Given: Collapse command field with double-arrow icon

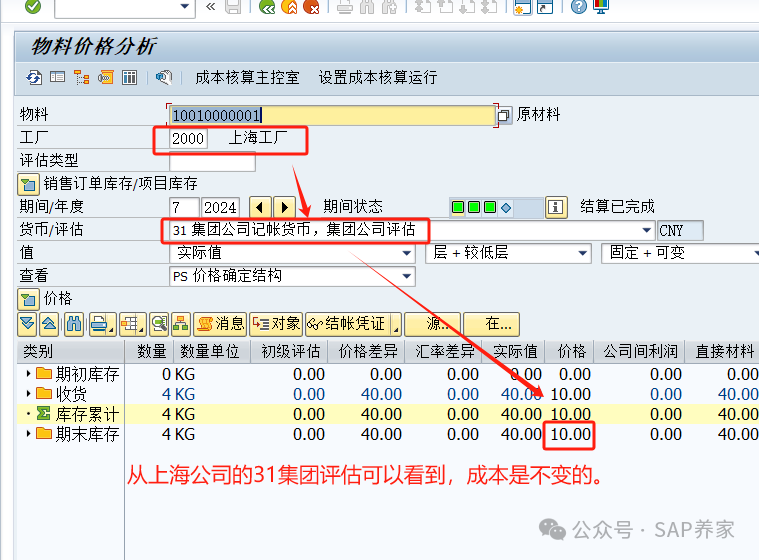Looking at the screenshot, I should 211,7.
